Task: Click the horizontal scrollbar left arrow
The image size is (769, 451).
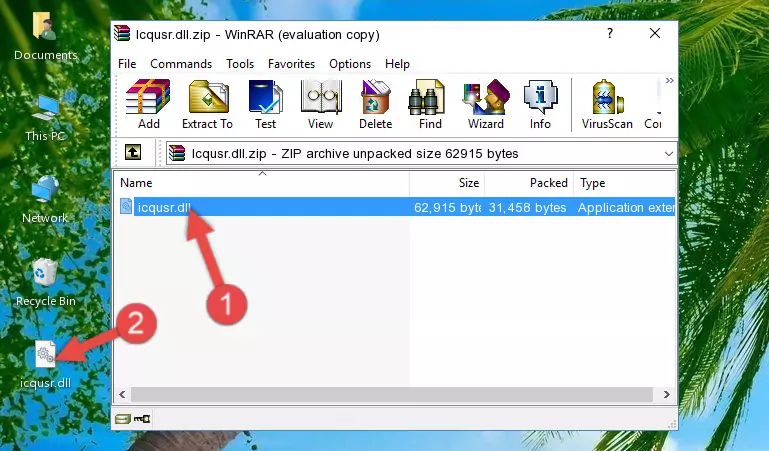Action: pyautogui.click(x=123, y=395)
